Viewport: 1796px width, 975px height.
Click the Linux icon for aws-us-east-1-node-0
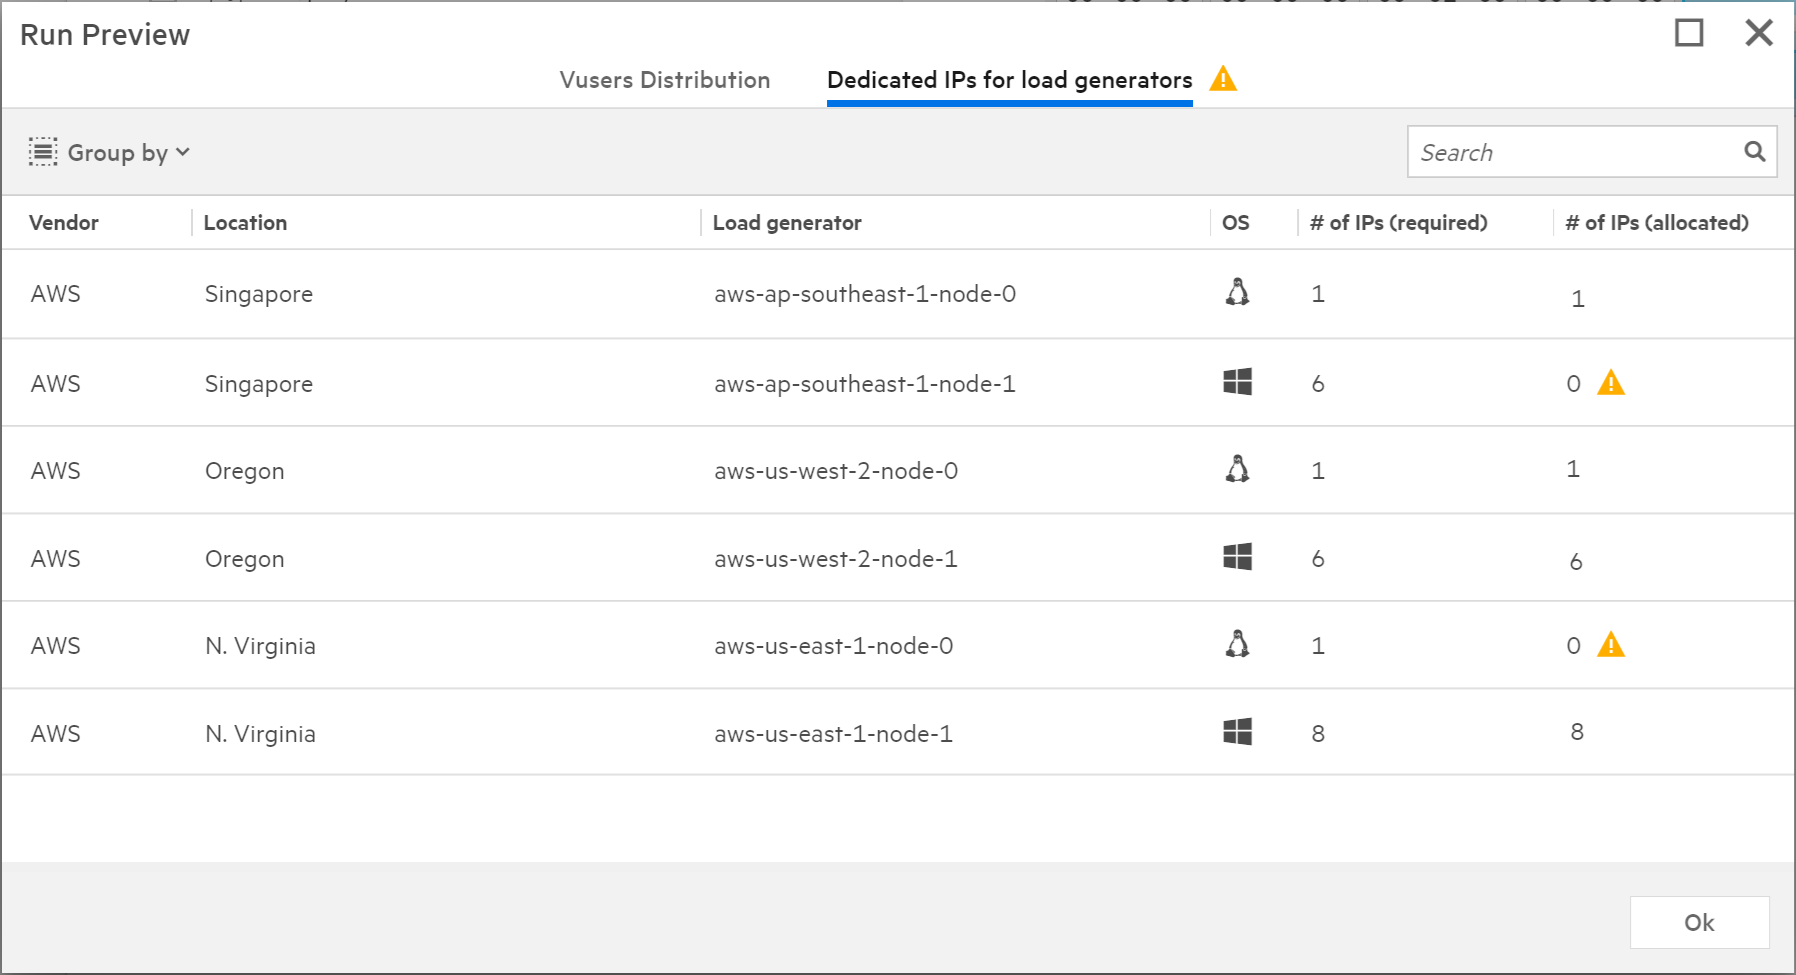(x=1237, y=644)
